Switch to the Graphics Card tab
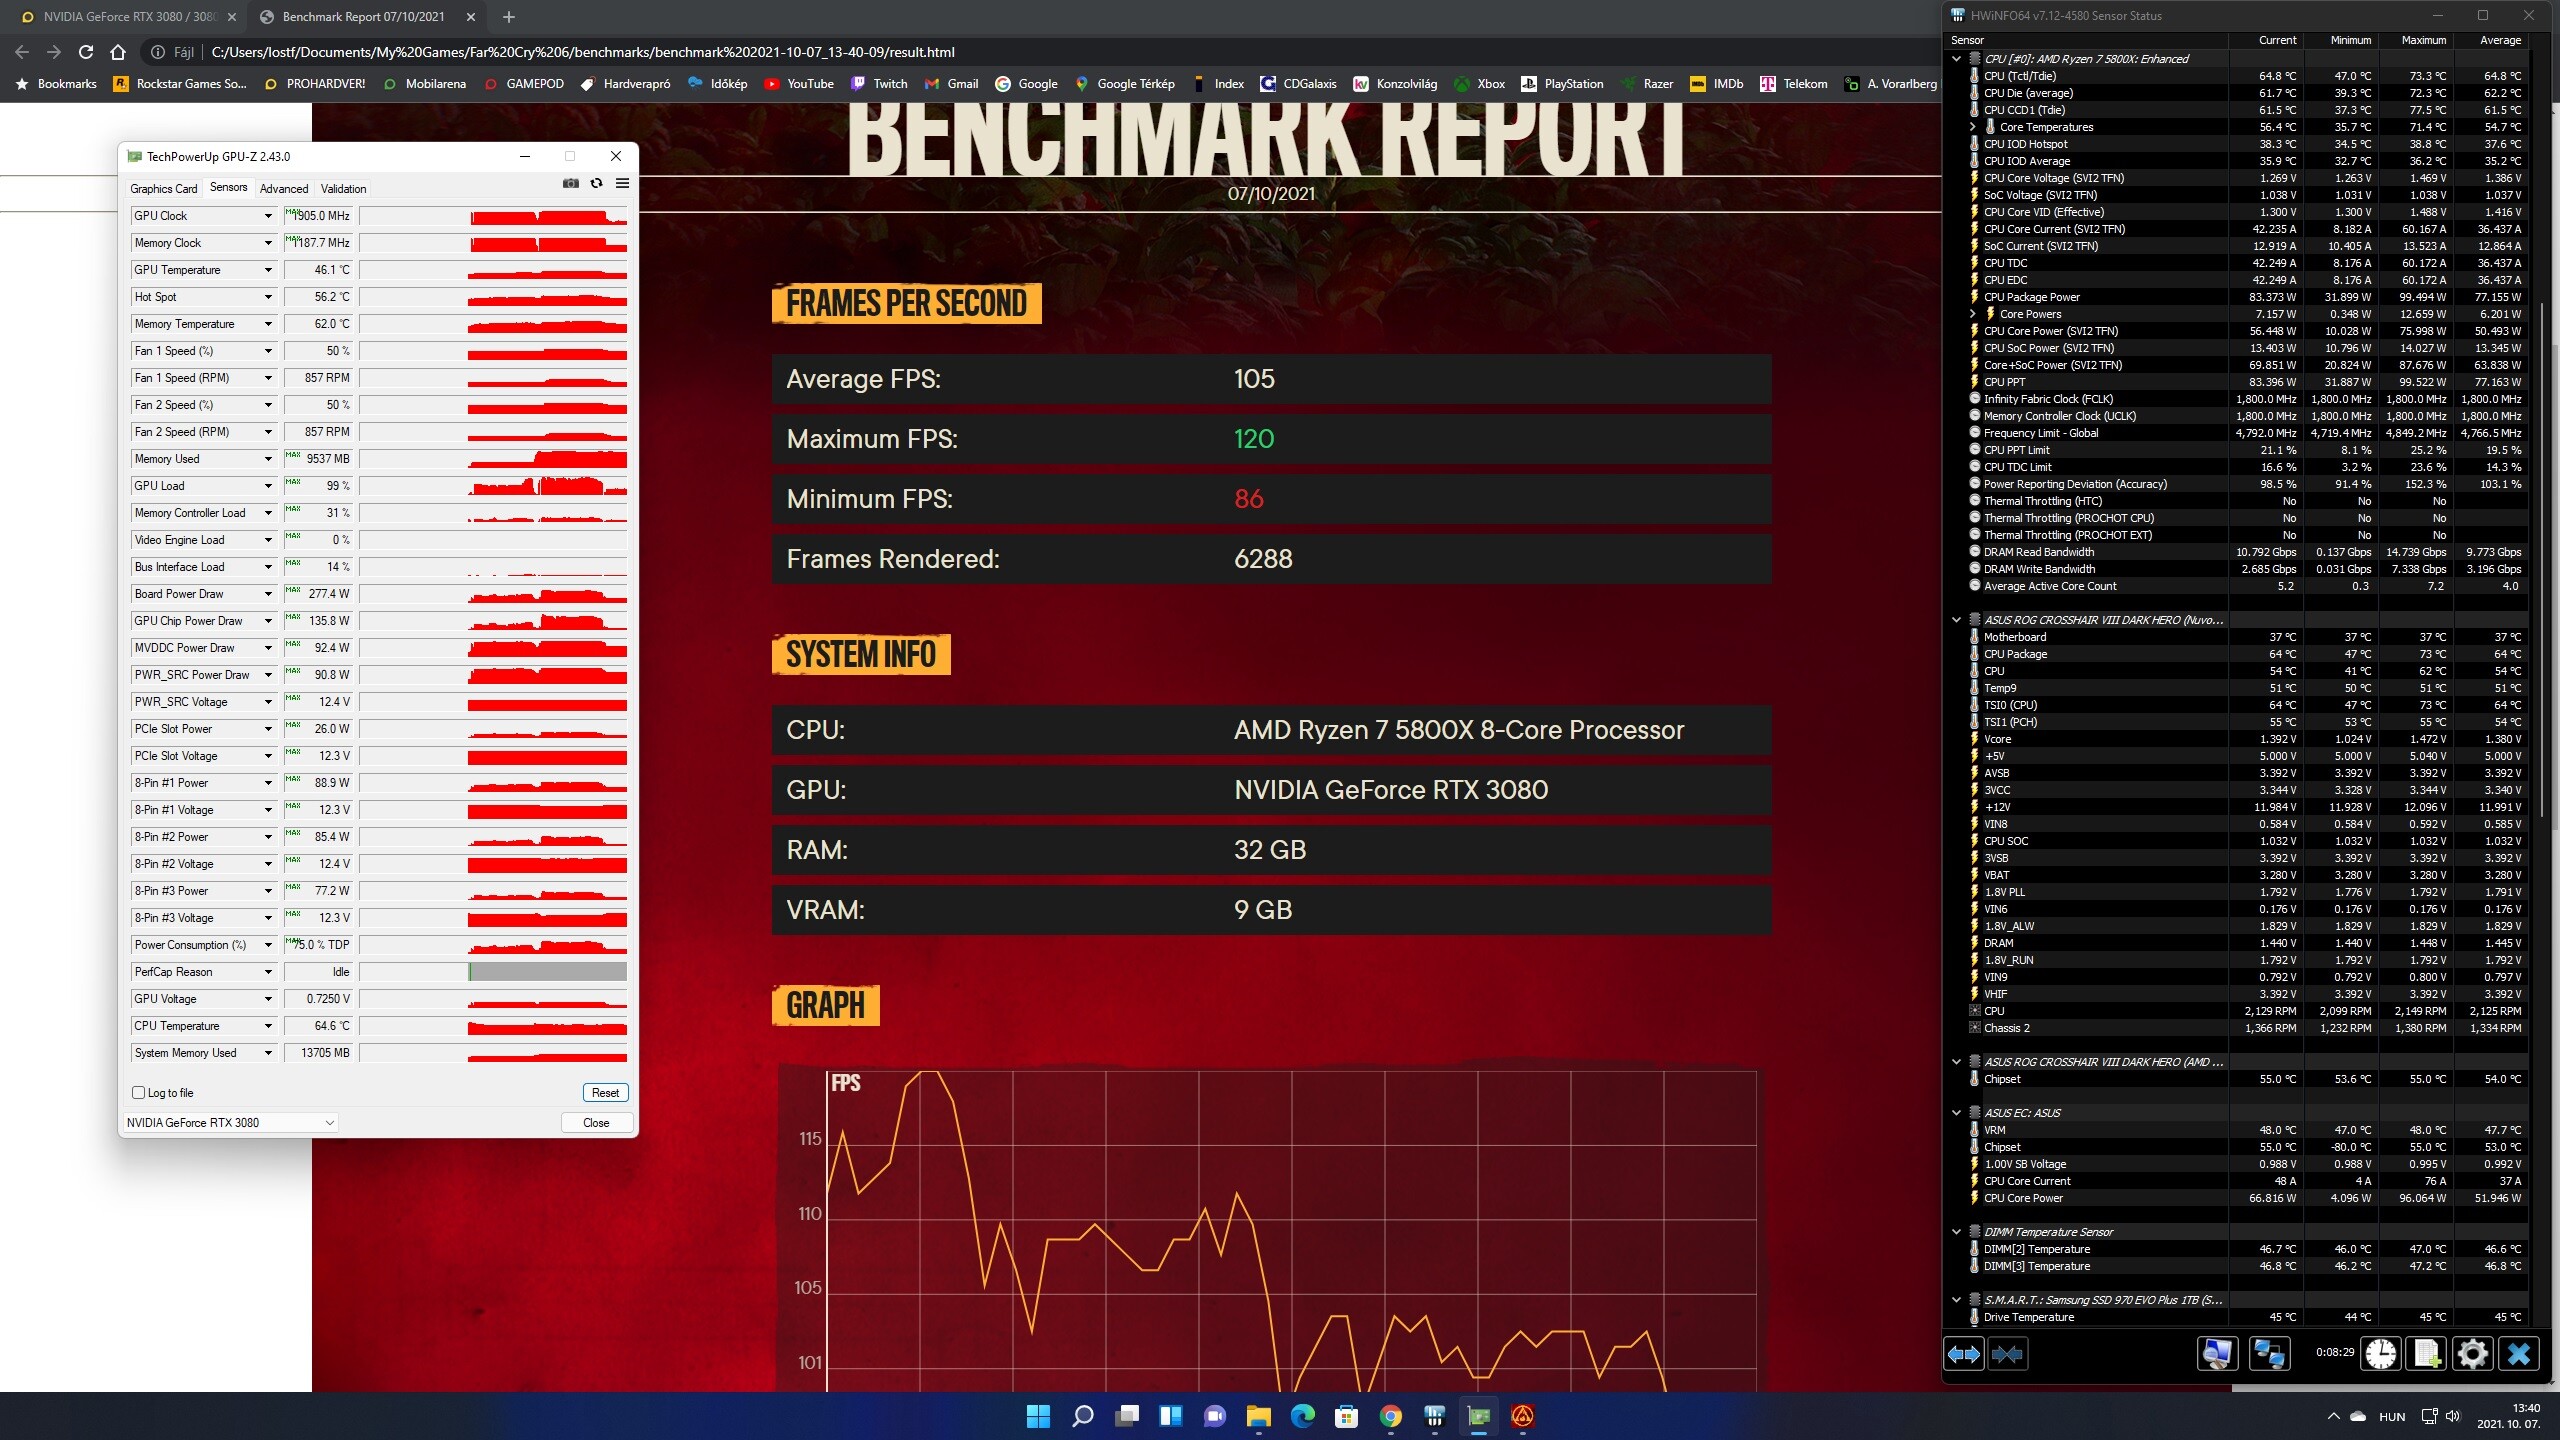 [164, 189]
